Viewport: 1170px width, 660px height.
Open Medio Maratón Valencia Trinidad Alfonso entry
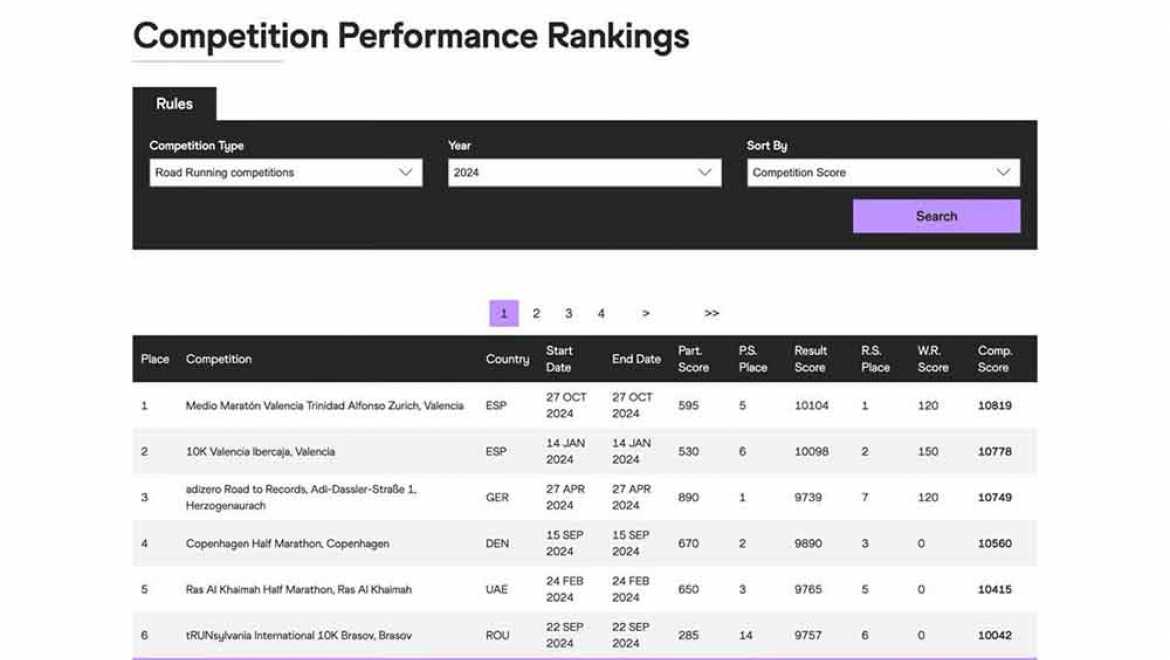click(x=324, y=406)
